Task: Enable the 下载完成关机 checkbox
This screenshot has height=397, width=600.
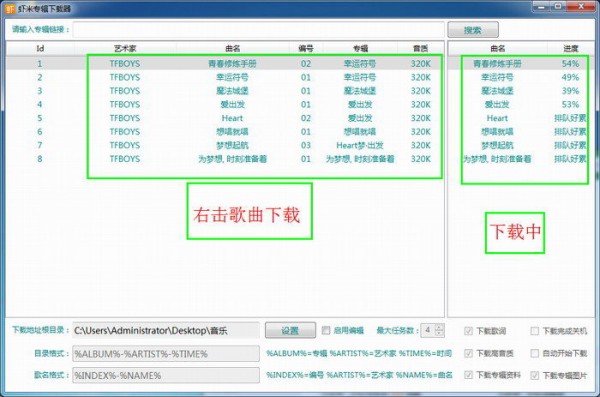Action: point(535,331)
